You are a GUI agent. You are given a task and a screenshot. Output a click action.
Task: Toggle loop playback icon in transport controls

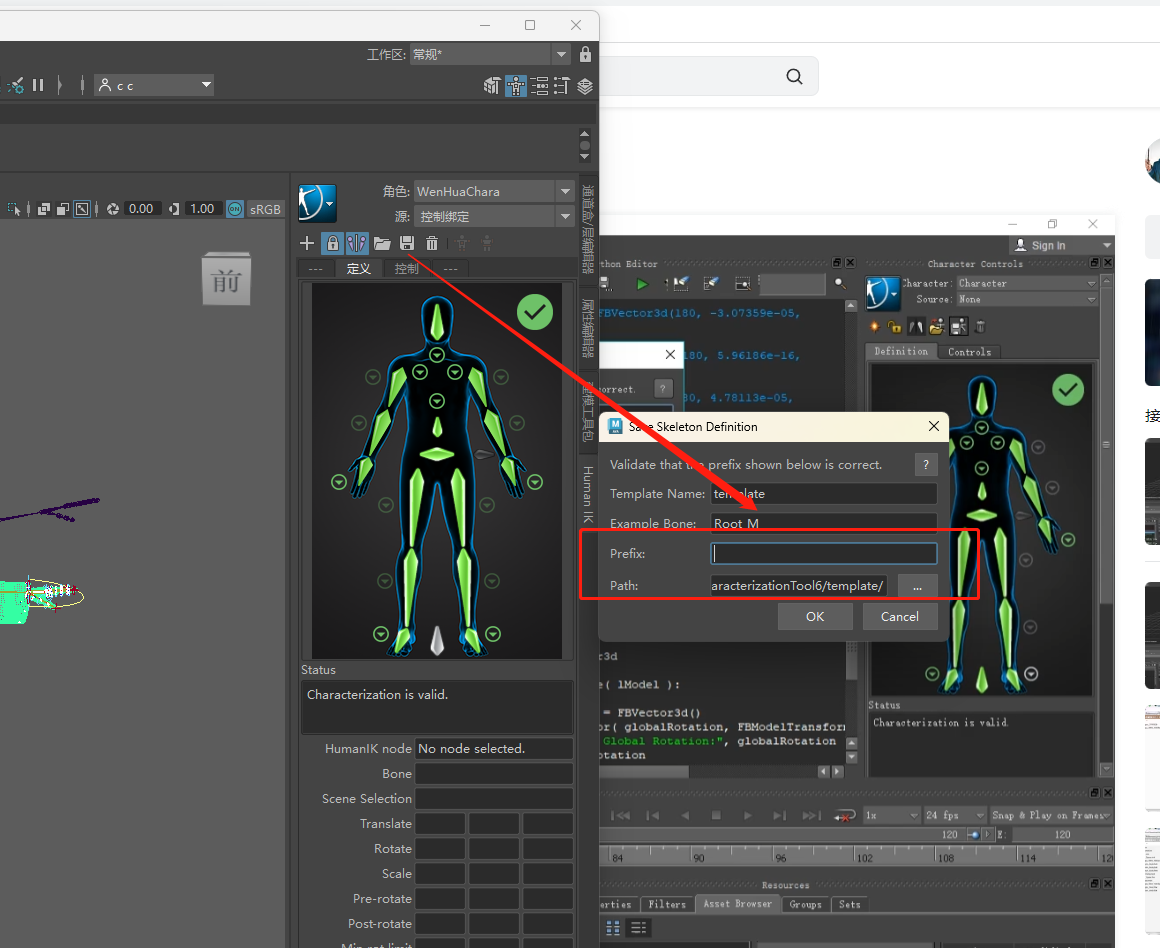pos(844,816)
